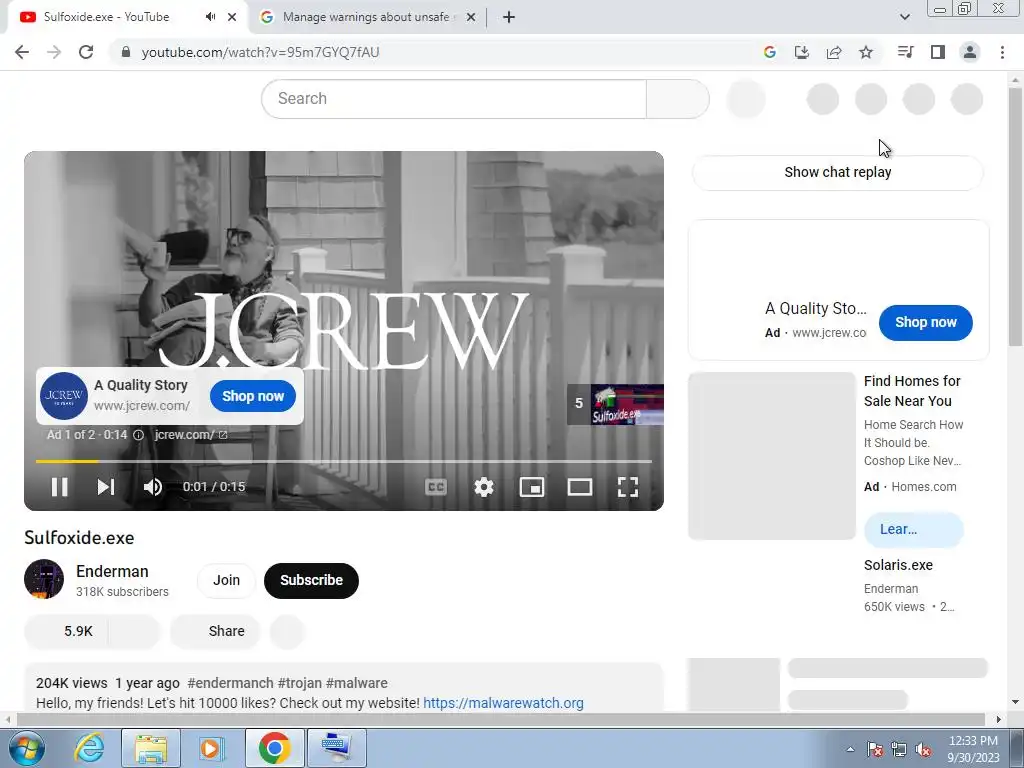Open the tab search dropdown chevron
This screenshot has width=1024, height=768.
[x=904, y=17]
